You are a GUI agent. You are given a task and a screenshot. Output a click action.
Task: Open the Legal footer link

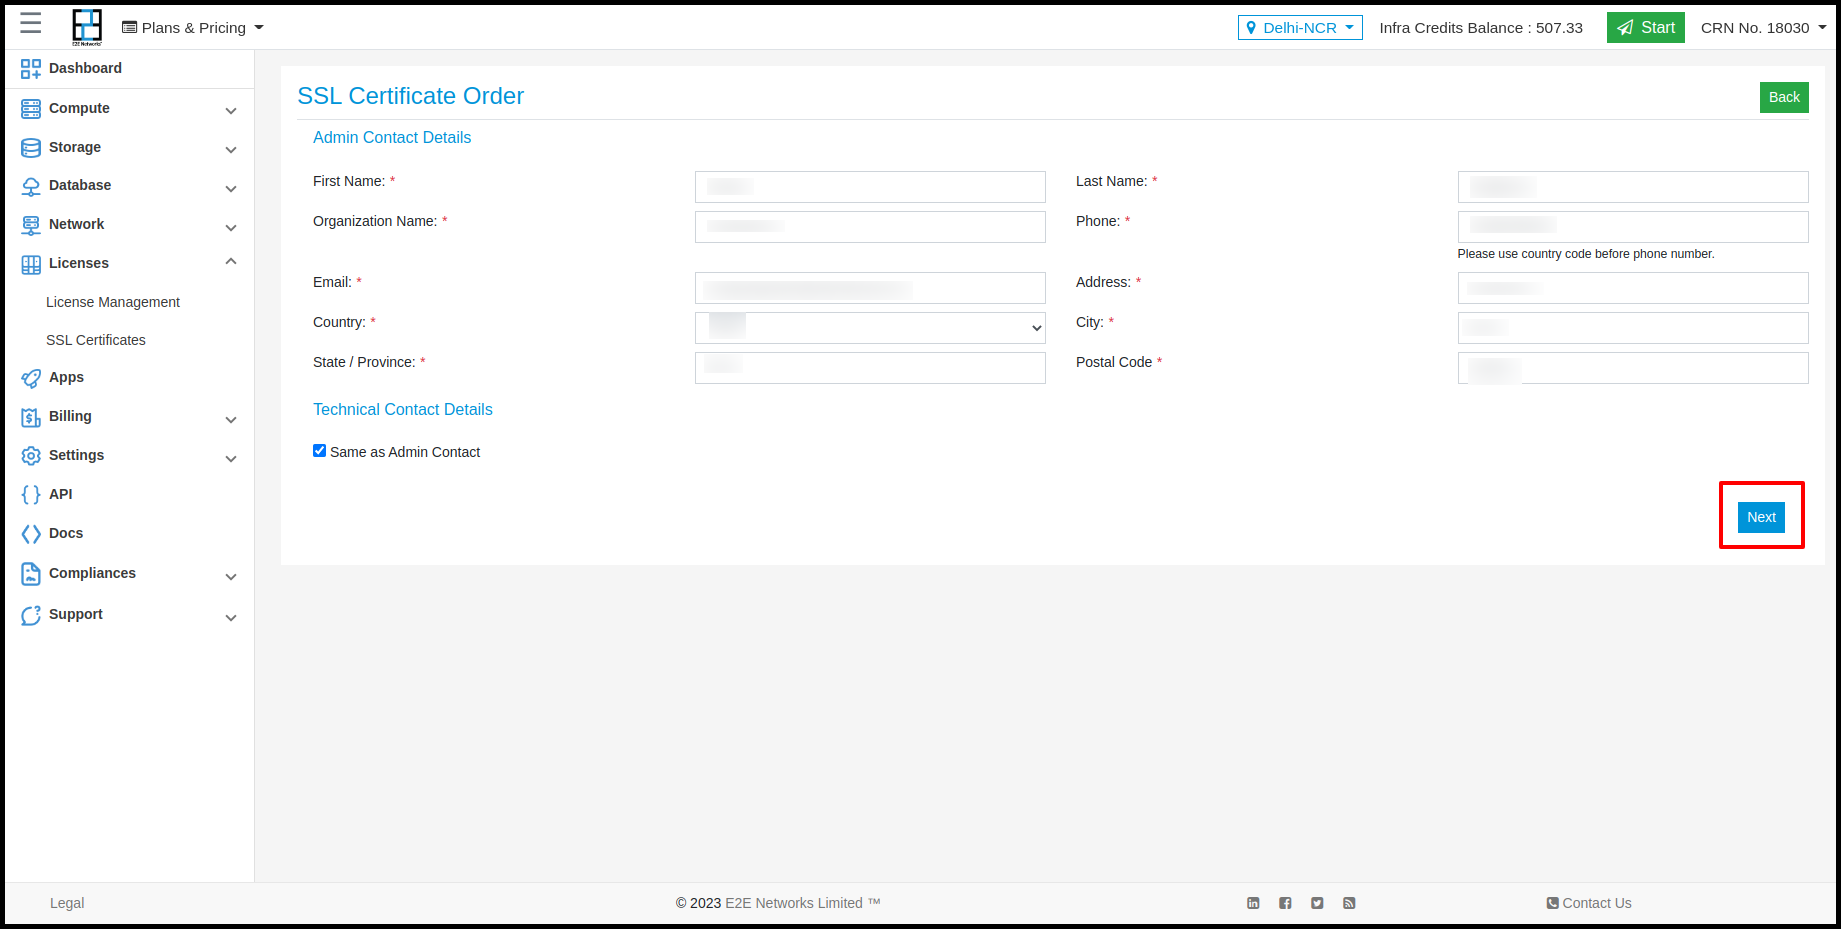[x=67, y=903]
